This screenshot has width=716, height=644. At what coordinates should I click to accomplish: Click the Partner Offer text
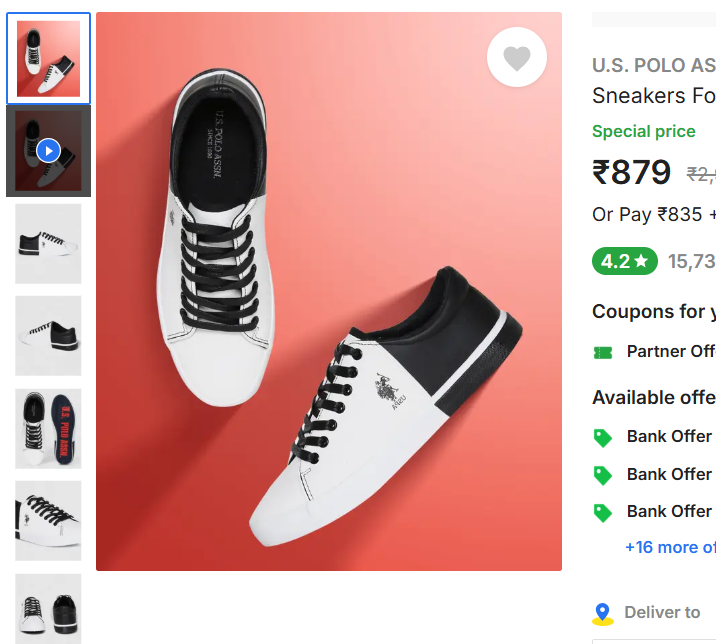670,352
